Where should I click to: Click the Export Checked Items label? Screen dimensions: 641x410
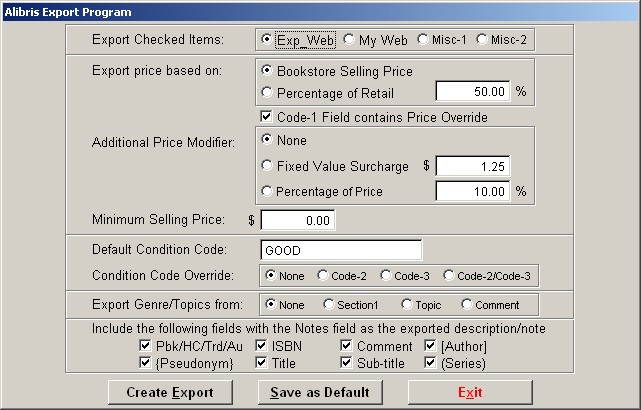point(158,39)
